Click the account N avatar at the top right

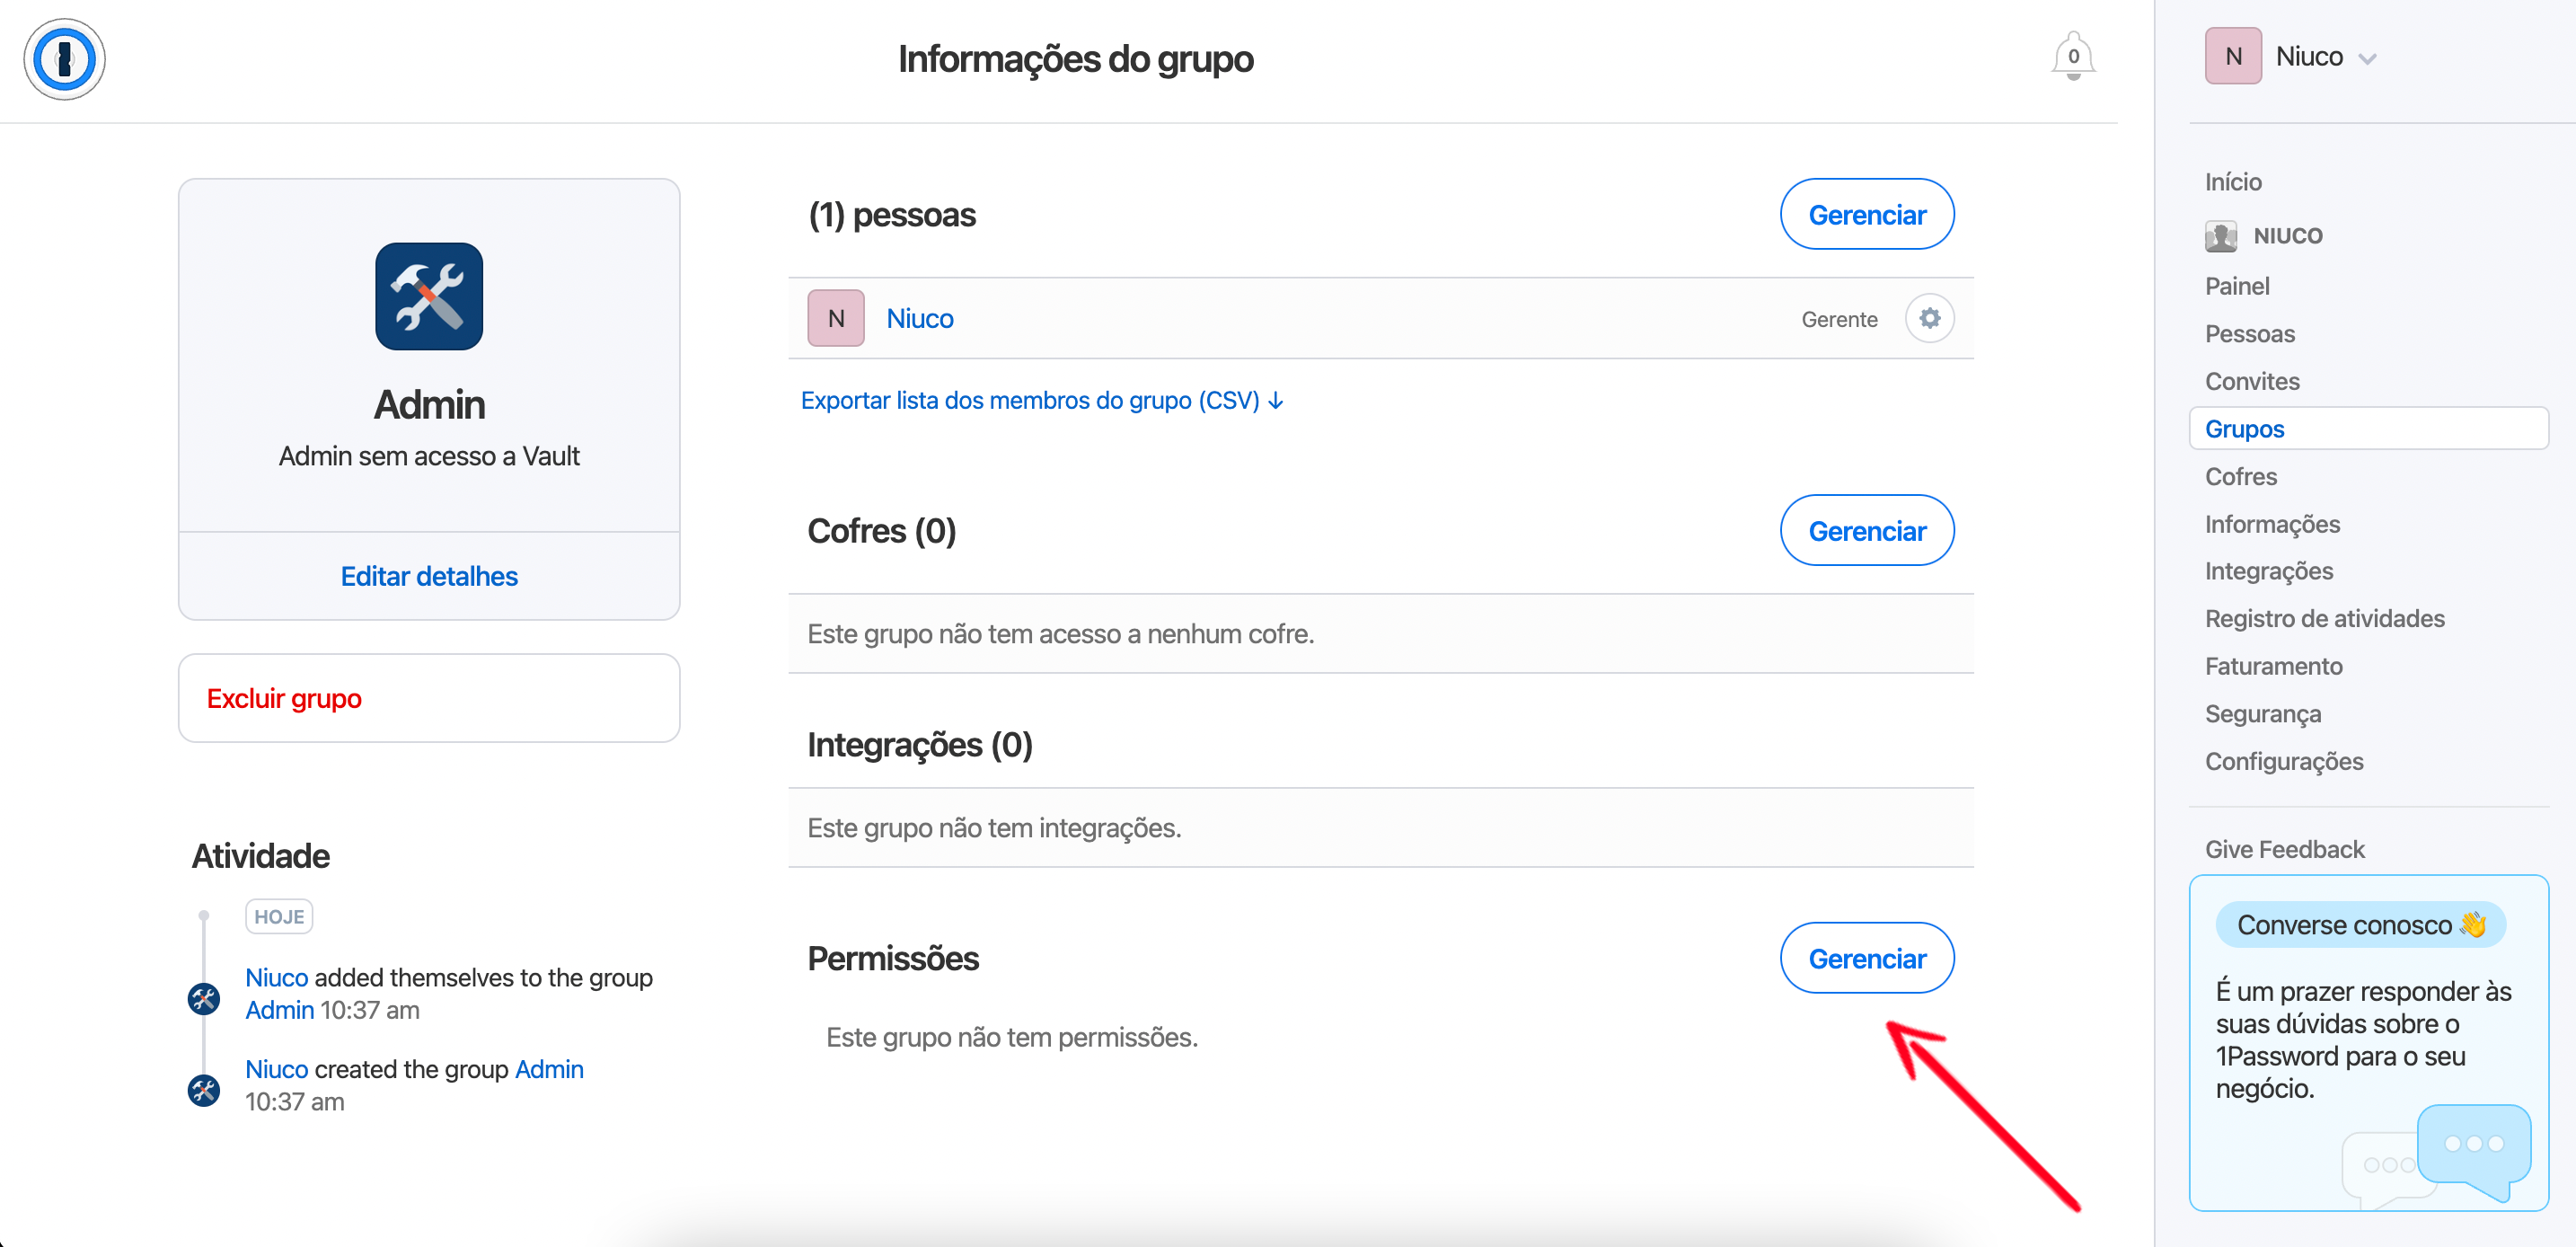(2232, 56)
